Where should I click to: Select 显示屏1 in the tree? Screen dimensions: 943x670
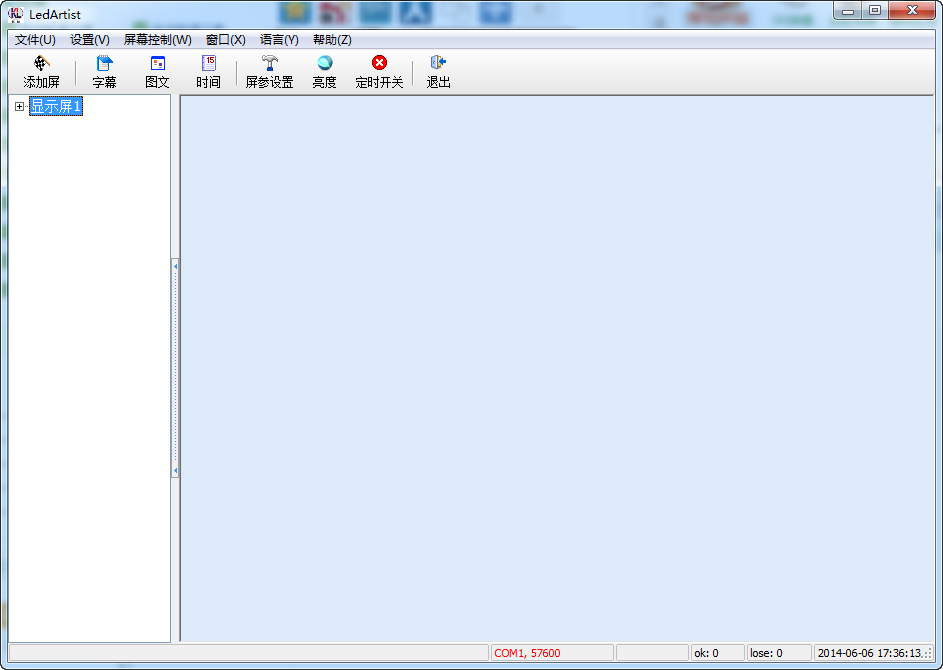click(x=56, y=106)
